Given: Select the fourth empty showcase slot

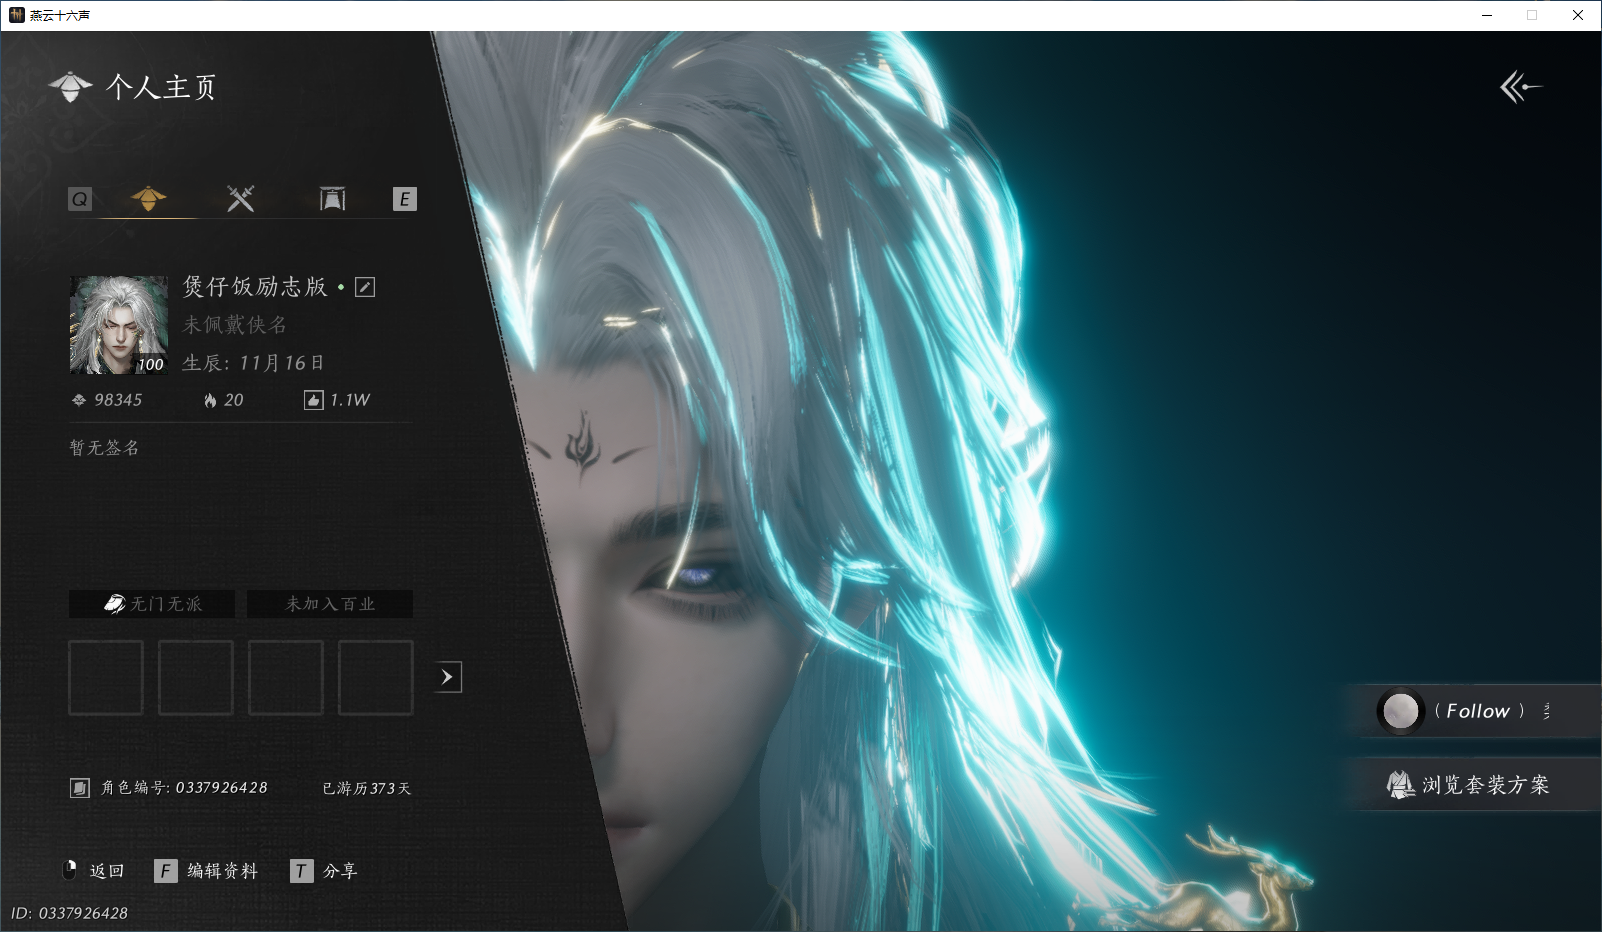Looking at the screenshot, I should (376, 678).
